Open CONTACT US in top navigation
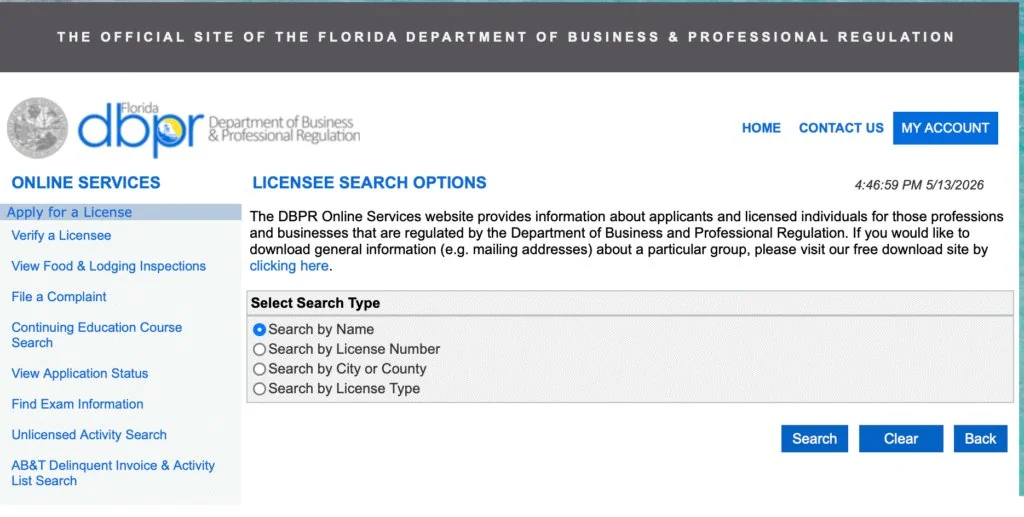The image size is (1024, 517). coord(841,128)
